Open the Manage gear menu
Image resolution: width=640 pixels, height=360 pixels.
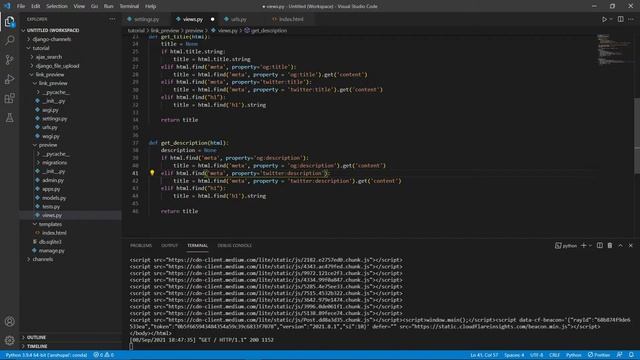click(9, 340)
